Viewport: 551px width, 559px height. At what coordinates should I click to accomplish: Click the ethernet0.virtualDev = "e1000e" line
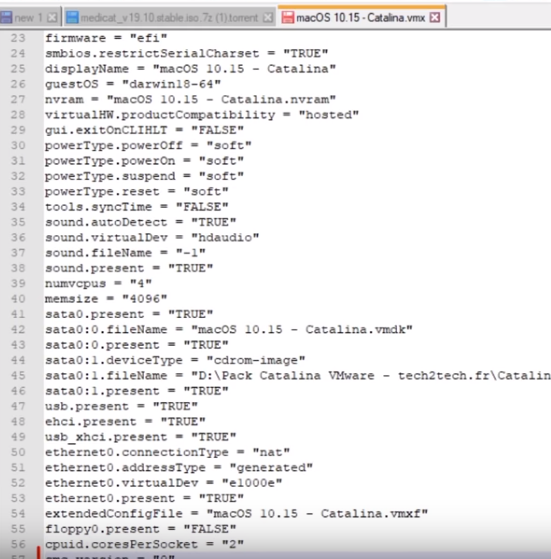[164, 482]
